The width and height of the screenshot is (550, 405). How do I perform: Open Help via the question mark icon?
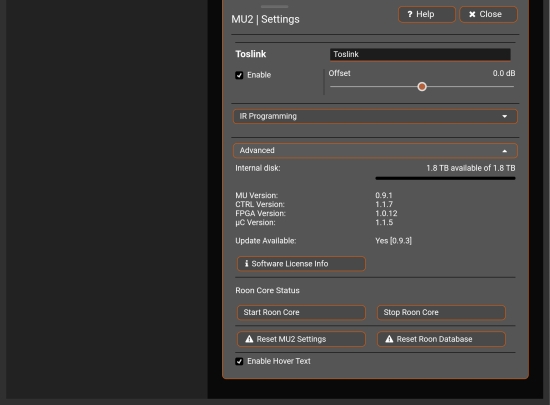pos(410,14)
